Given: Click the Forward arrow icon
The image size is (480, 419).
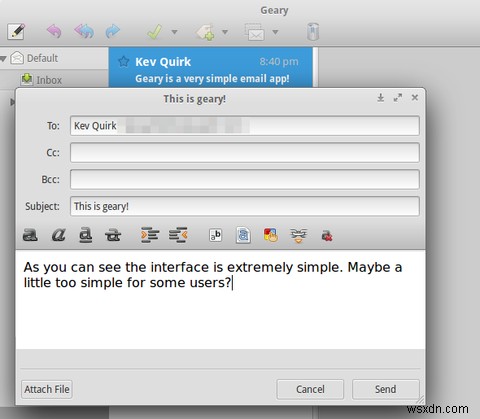Looking at the screenshot, I should (113, 32).
